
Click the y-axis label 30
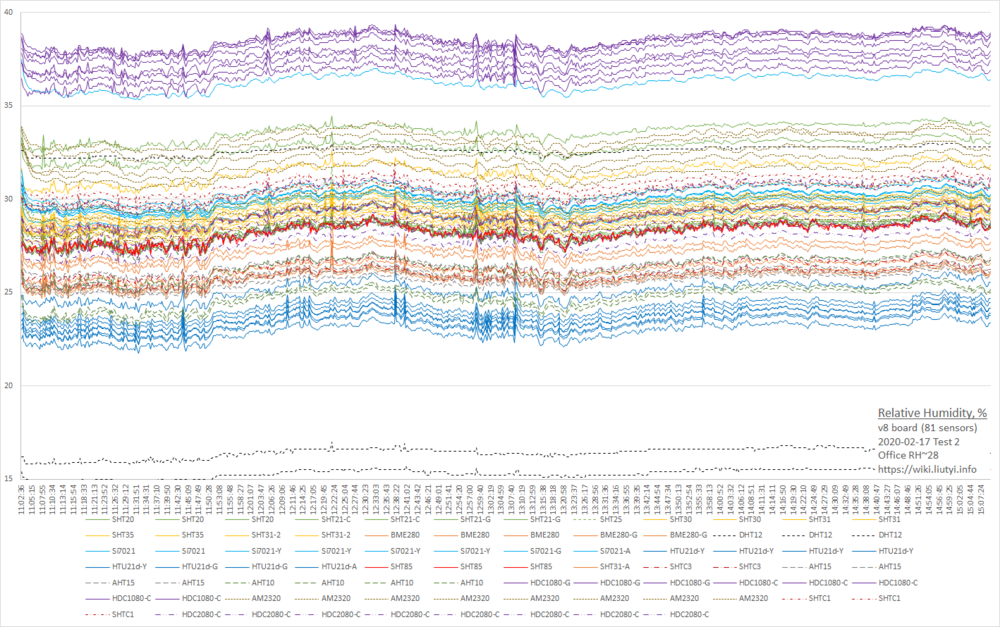8,199
